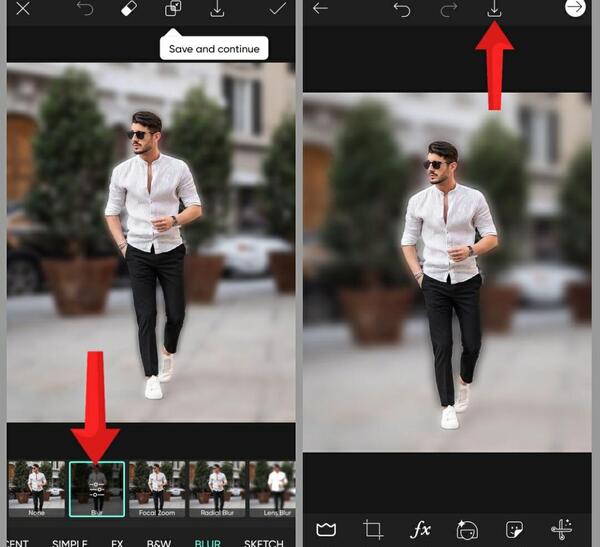The width and height of the screenshot is (600, 547).
Task: Choose the Lens Blur effect thumbnail
Action: [x=272, y=489]
